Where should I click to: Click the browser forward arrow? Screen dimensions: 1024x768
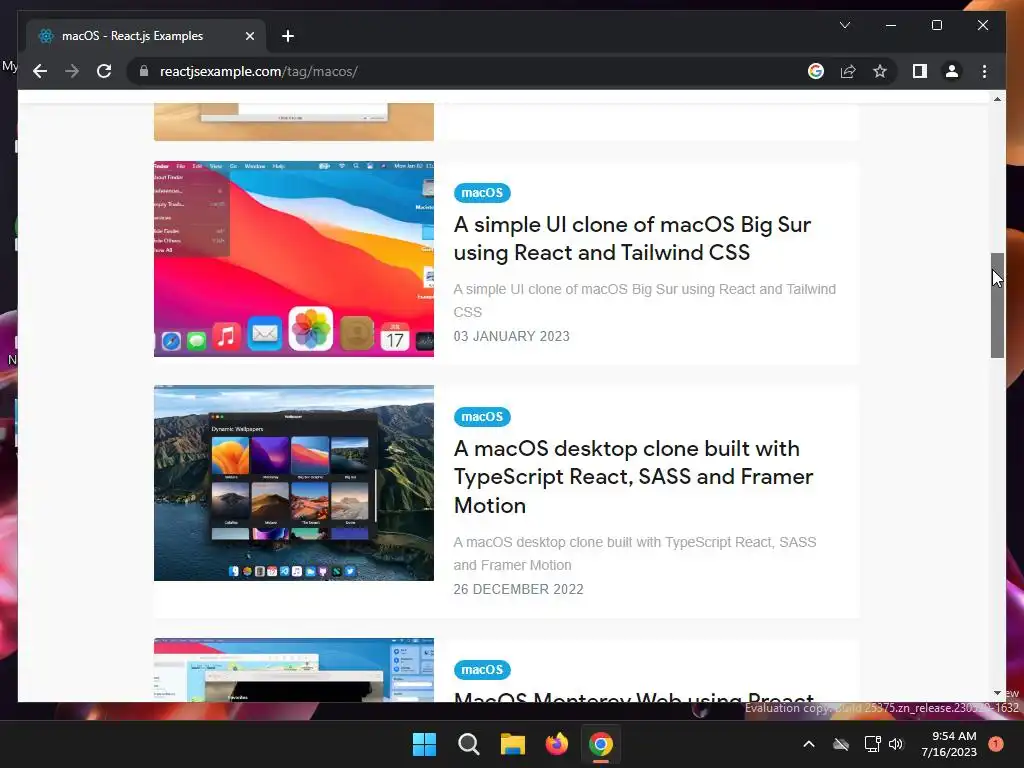click(72, 71)
